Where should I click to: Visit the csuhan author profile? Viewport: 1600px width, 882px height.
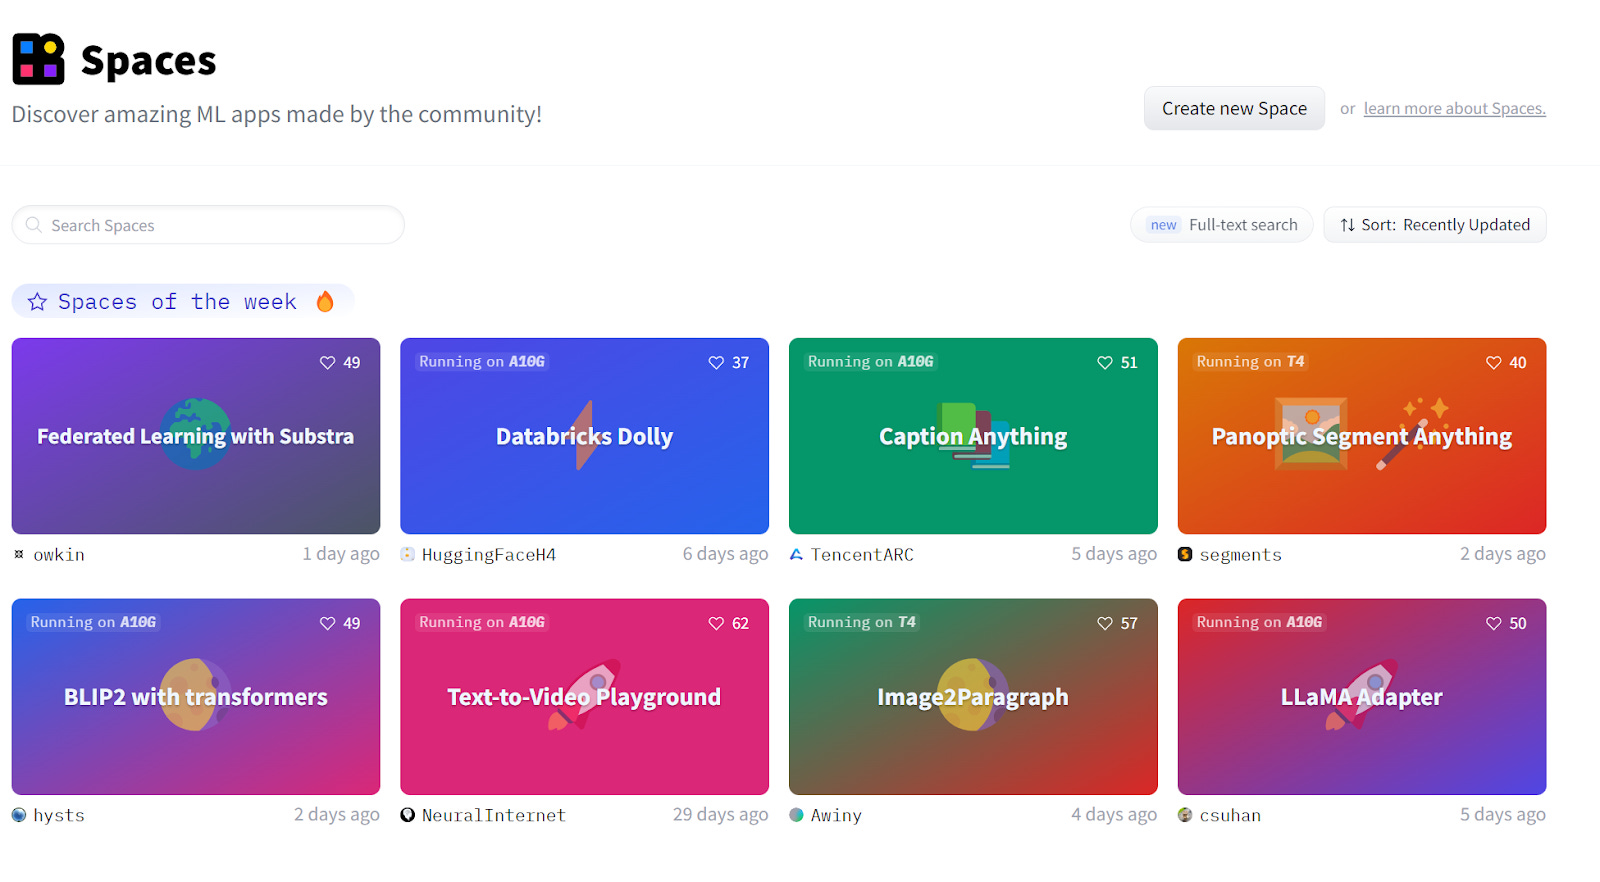point(1230,816)
